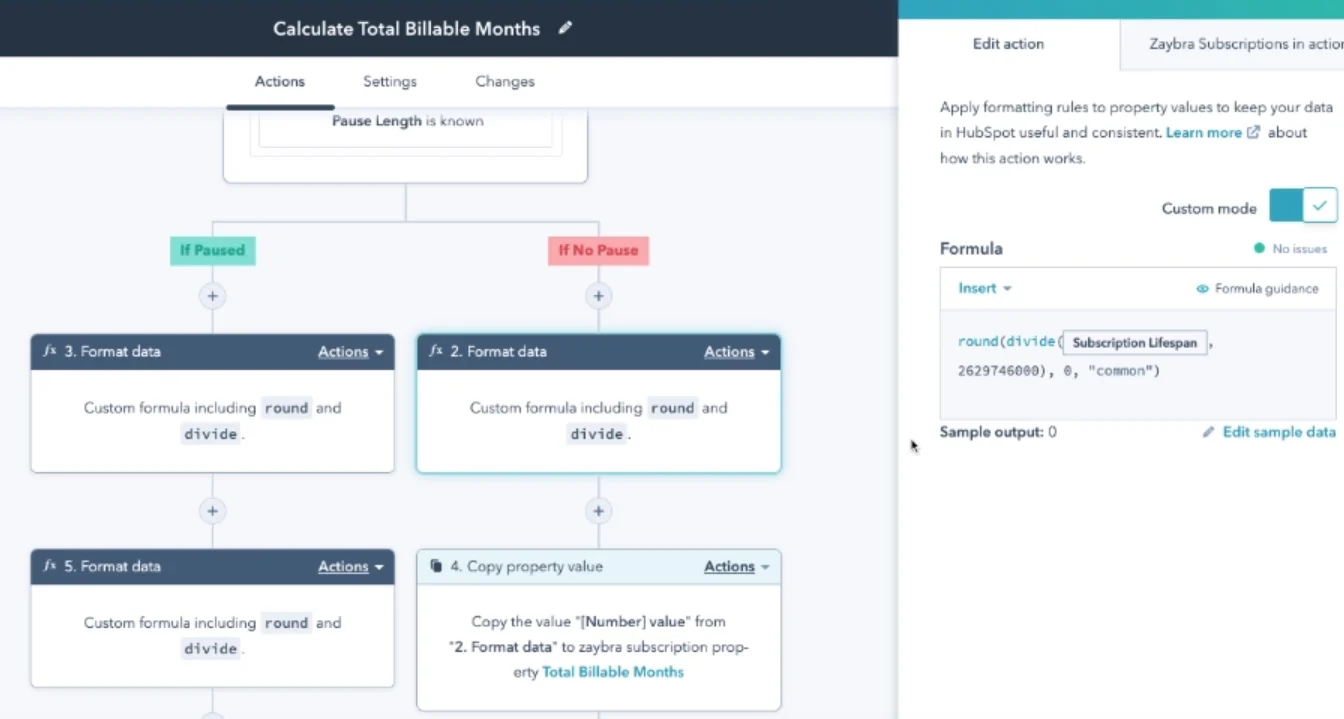Expand the Insert dropdown in Formula editor

click(984, 288)
